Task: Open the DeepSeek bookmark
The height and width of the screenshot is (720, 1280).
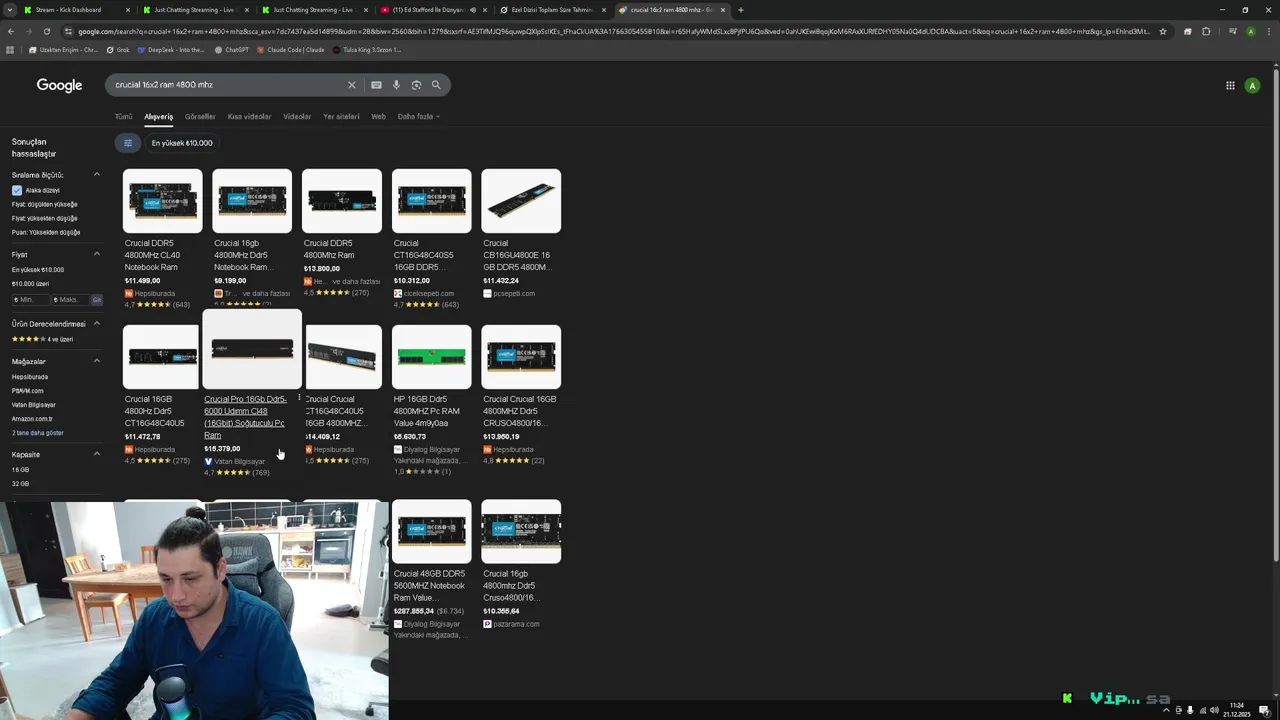Action: pyautogui.click(x=171, y=49)
